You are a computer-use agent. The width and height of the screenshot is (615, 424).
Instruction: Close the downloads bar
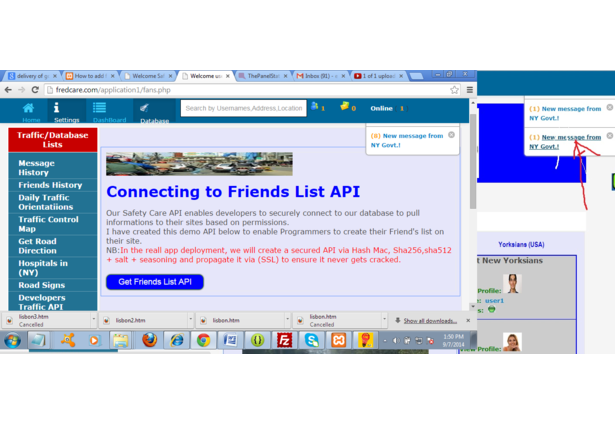click(468, 320)
